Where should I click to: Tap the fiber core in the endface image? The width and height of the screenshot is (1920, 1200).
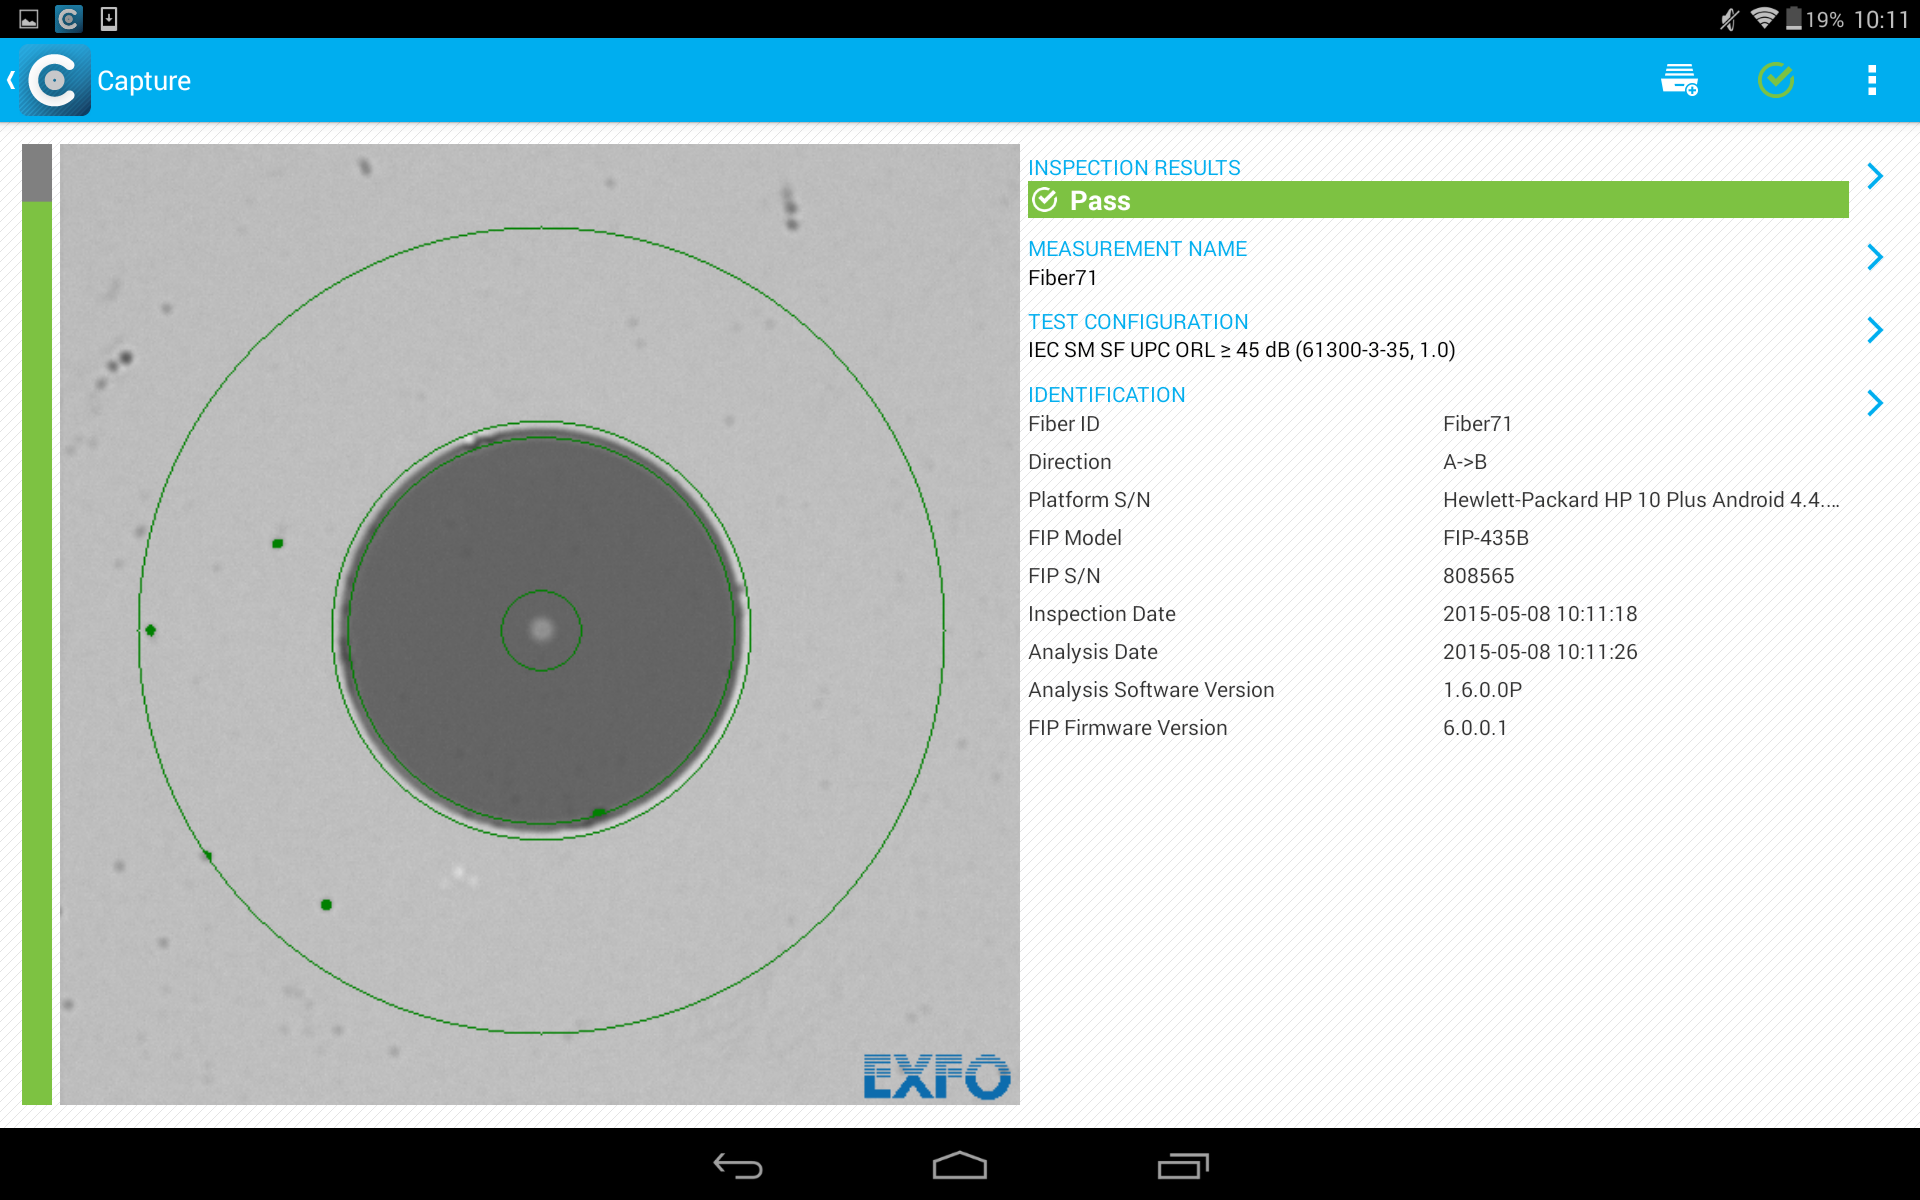point(541,630)
